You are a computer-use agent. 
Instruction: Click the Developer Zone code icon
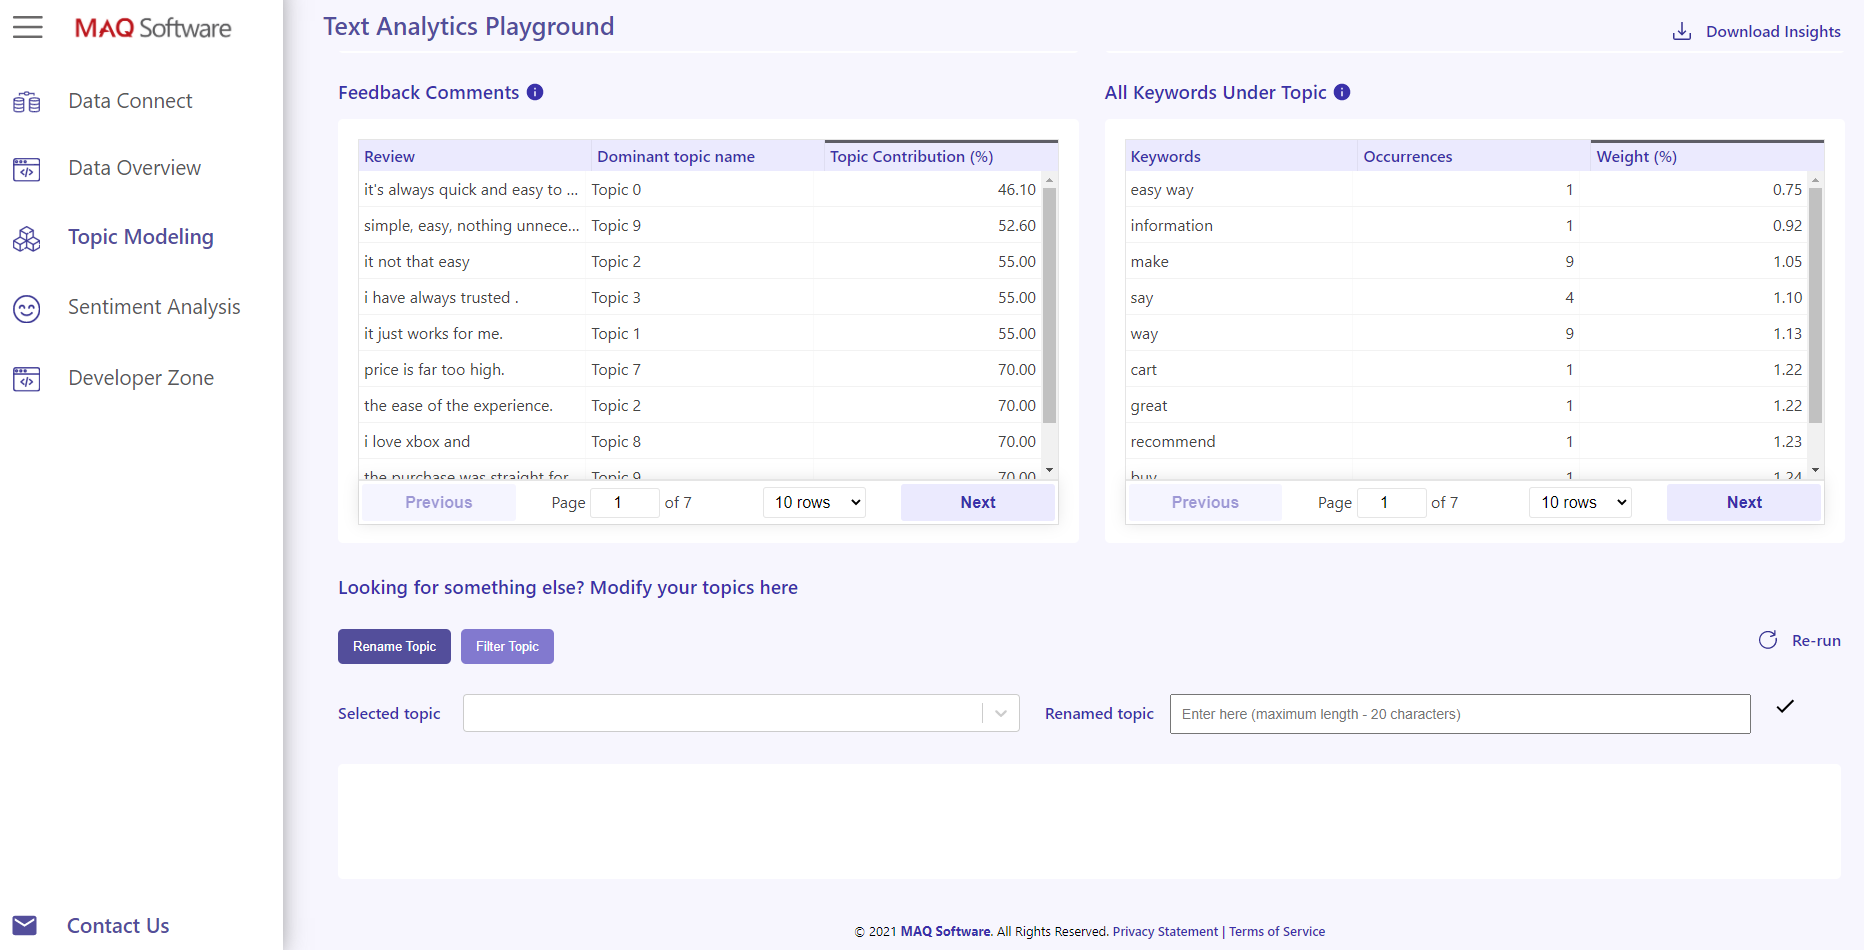click(27, 378)
